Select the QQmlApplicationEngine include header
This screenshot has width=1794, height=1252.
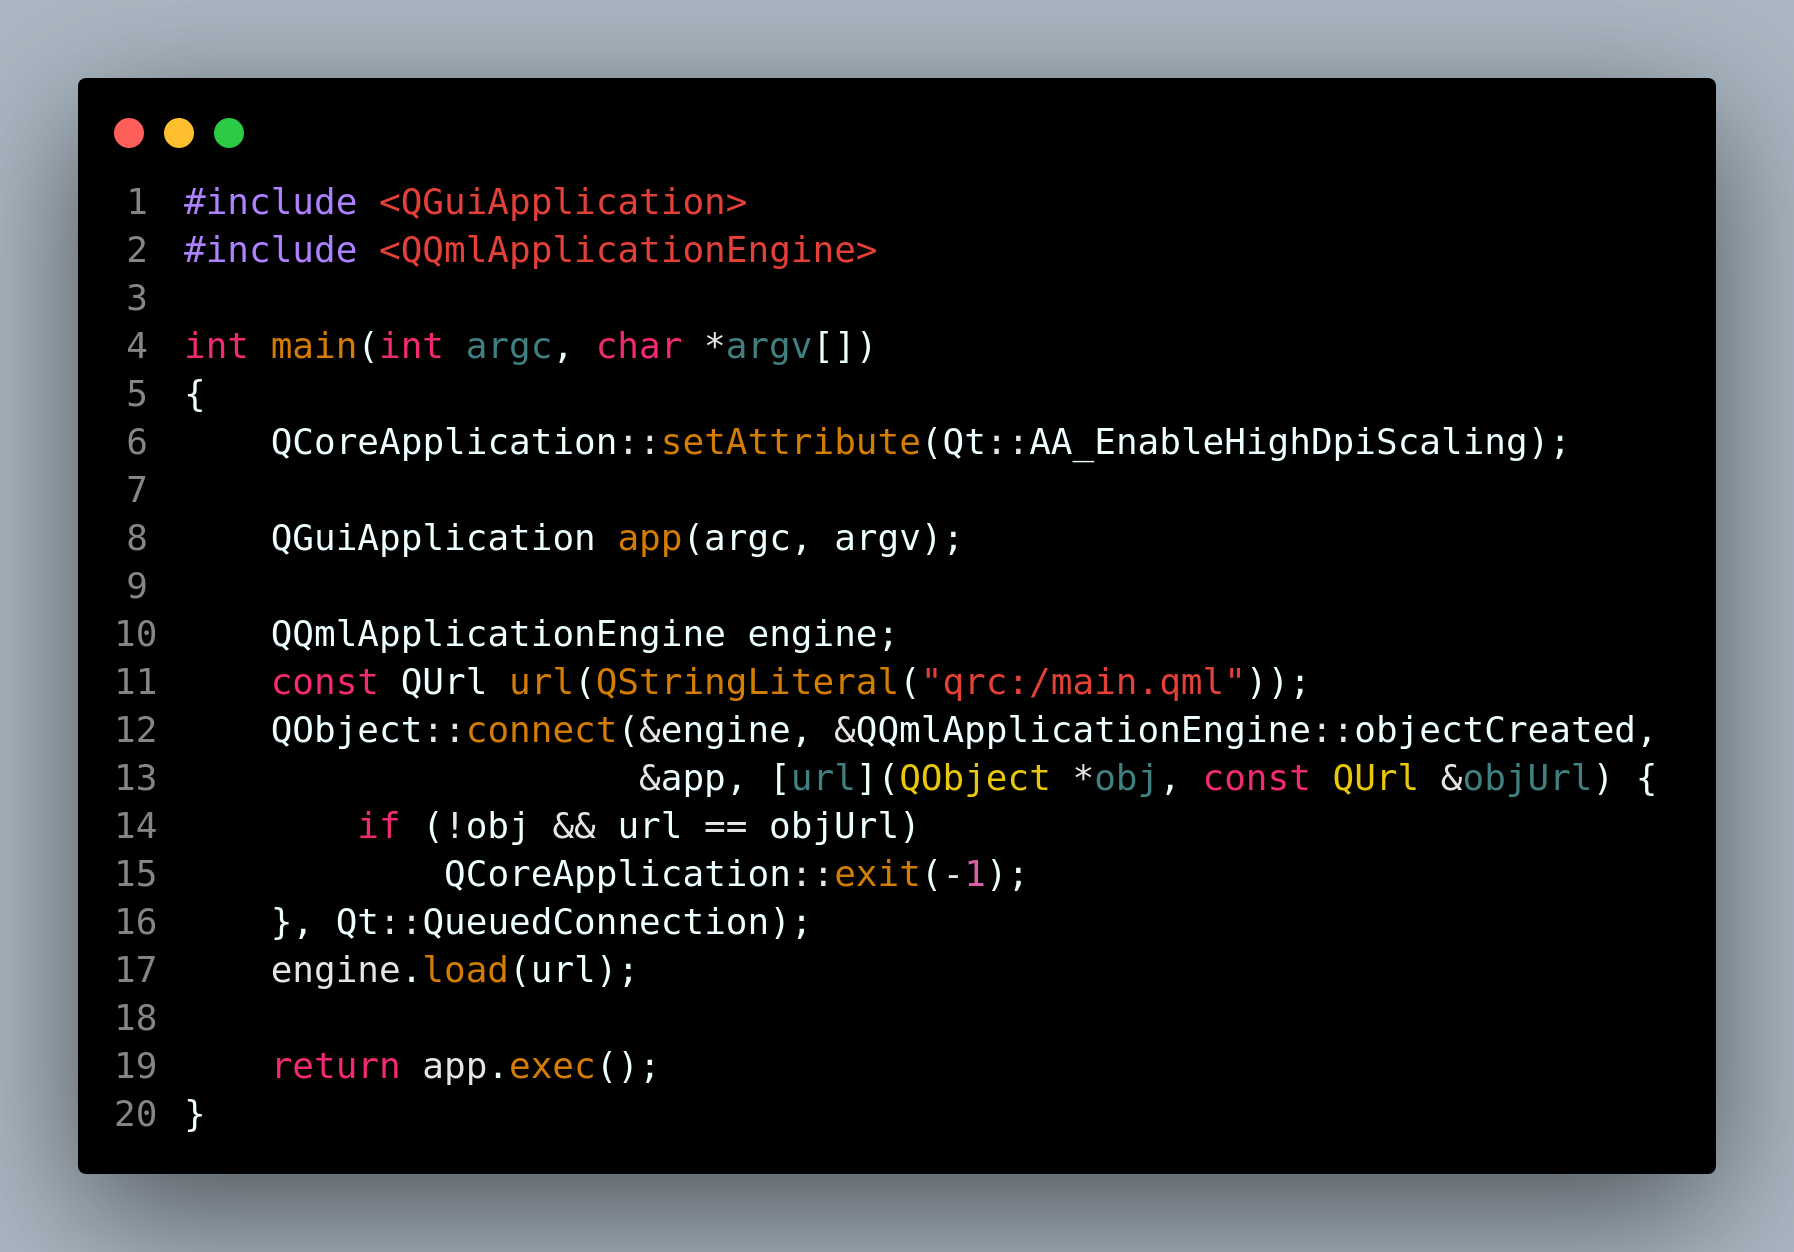coord(628,250)
